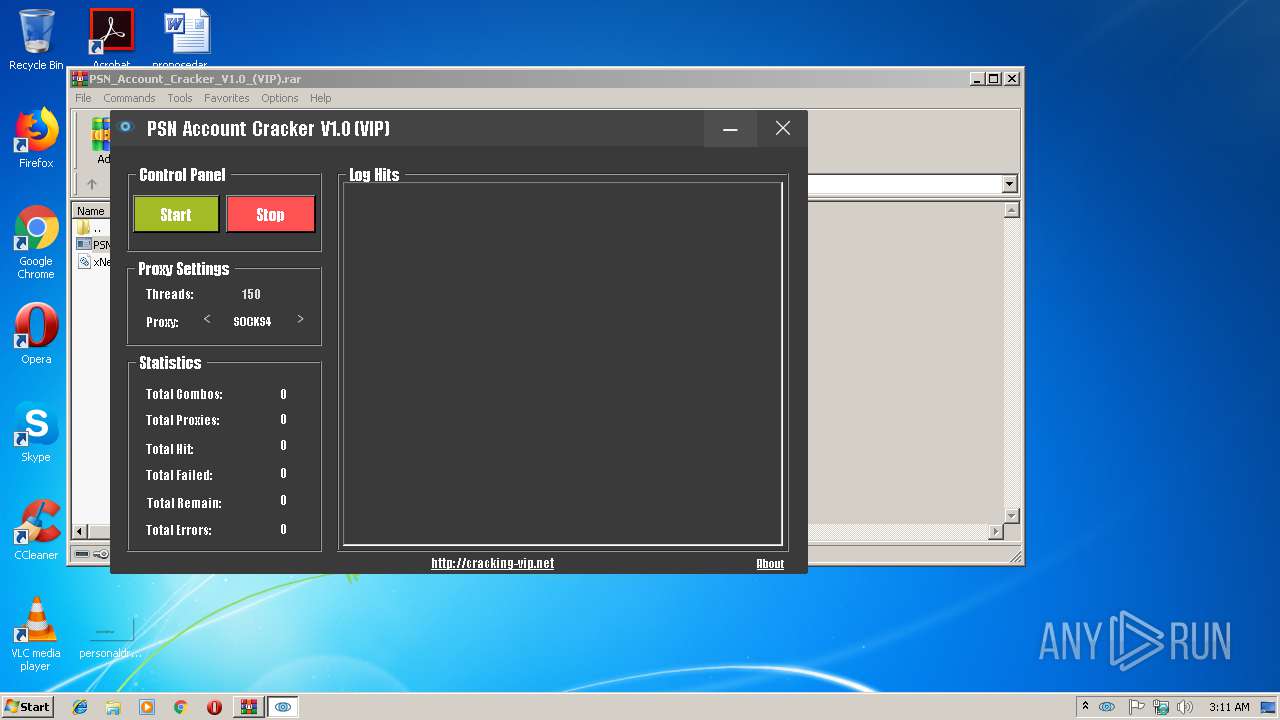Open the Options menu in WinRAR
Viewport: 1280px width, 720px height.
point(280,98)
